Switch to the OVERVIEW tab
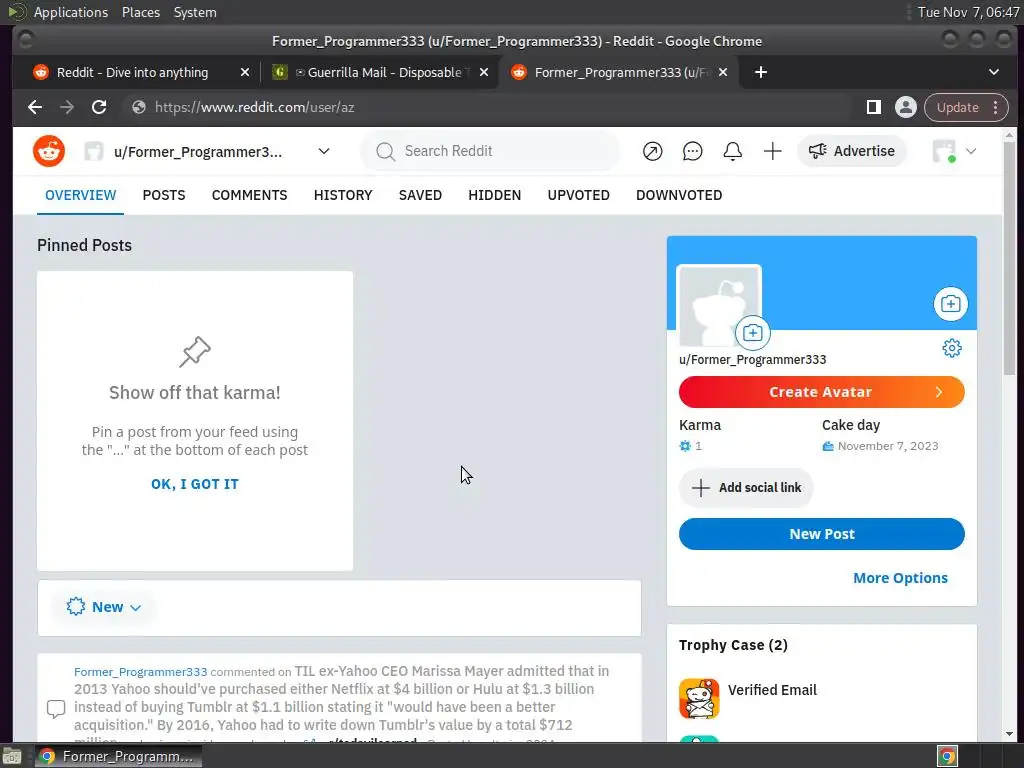 click(80, 195)
